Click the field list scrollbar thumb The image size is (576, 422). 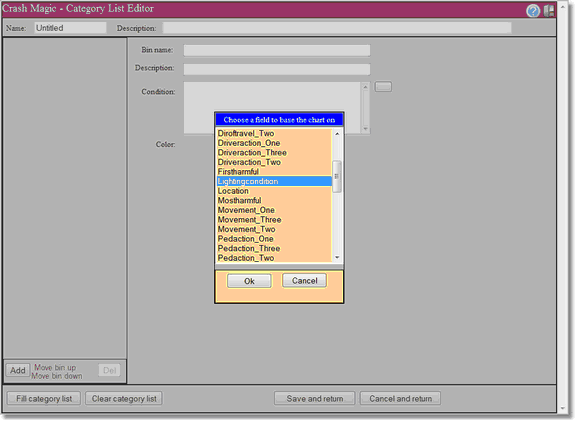click(x=337, y=176)
